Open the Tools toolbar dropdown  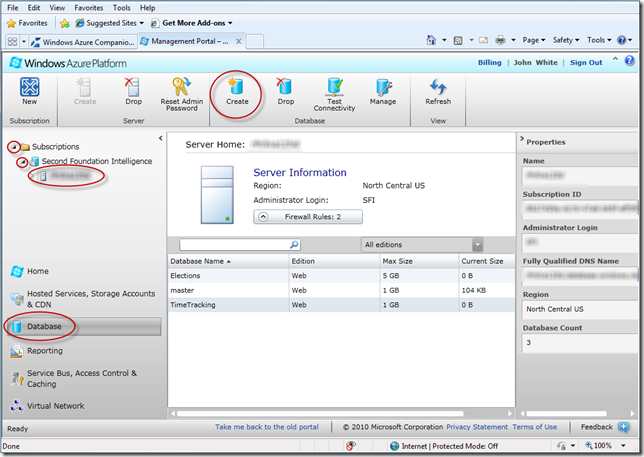click(599, 40)
